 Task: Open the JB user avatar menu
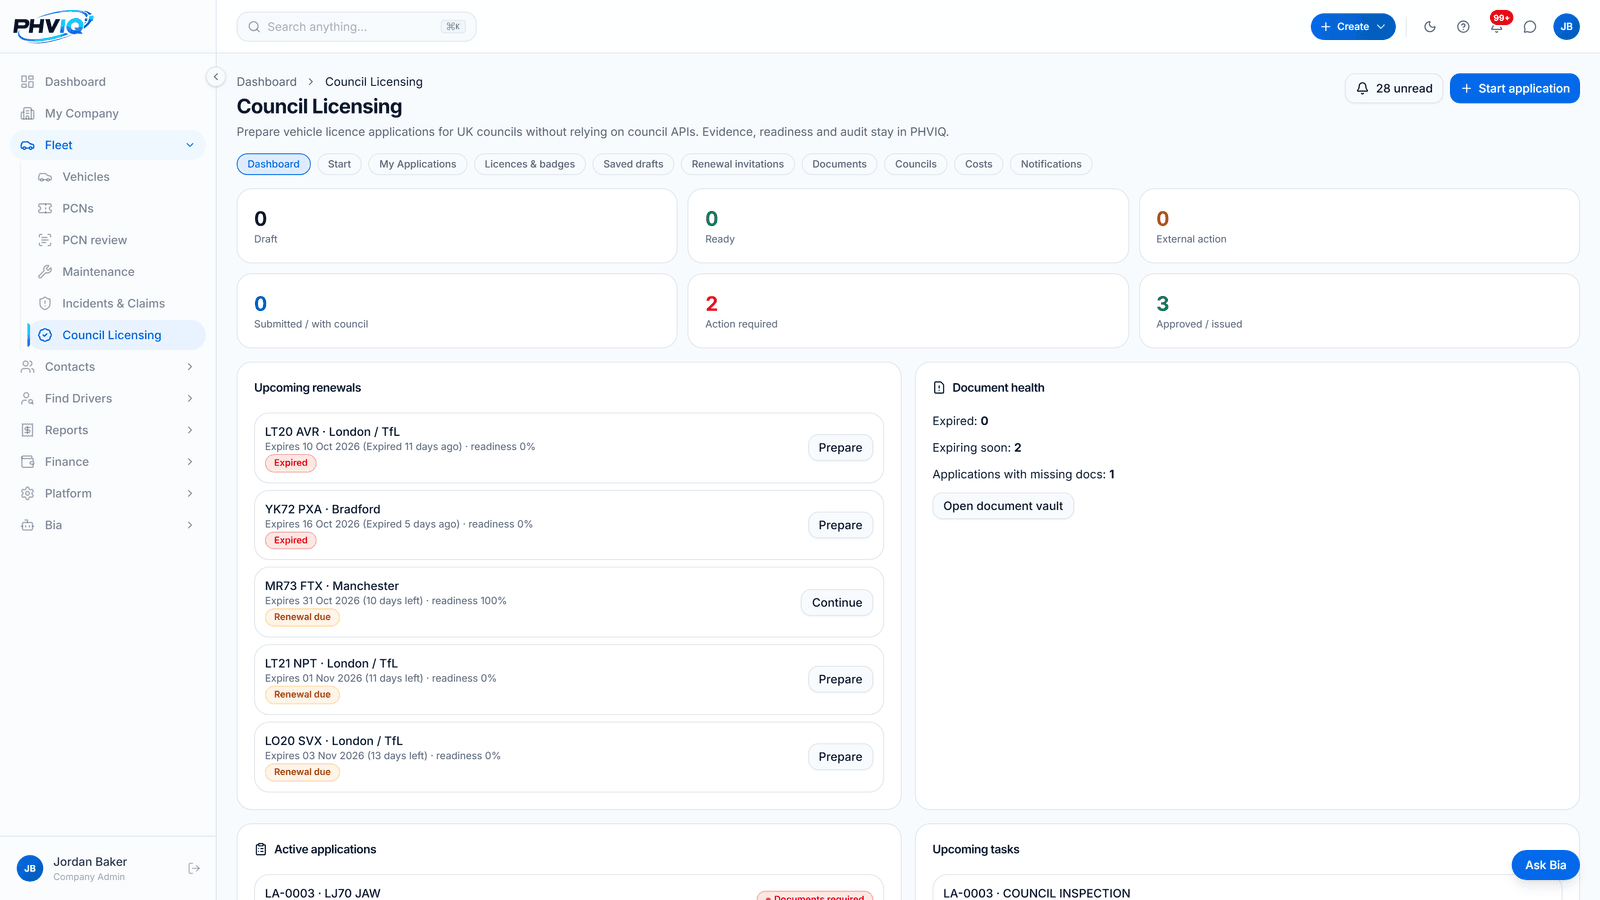pyautogui.click(x=1566, y=27)
